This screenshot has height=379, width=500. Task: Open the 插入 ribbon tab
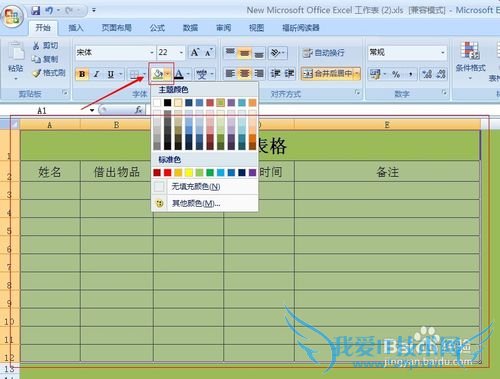(76, 28)
